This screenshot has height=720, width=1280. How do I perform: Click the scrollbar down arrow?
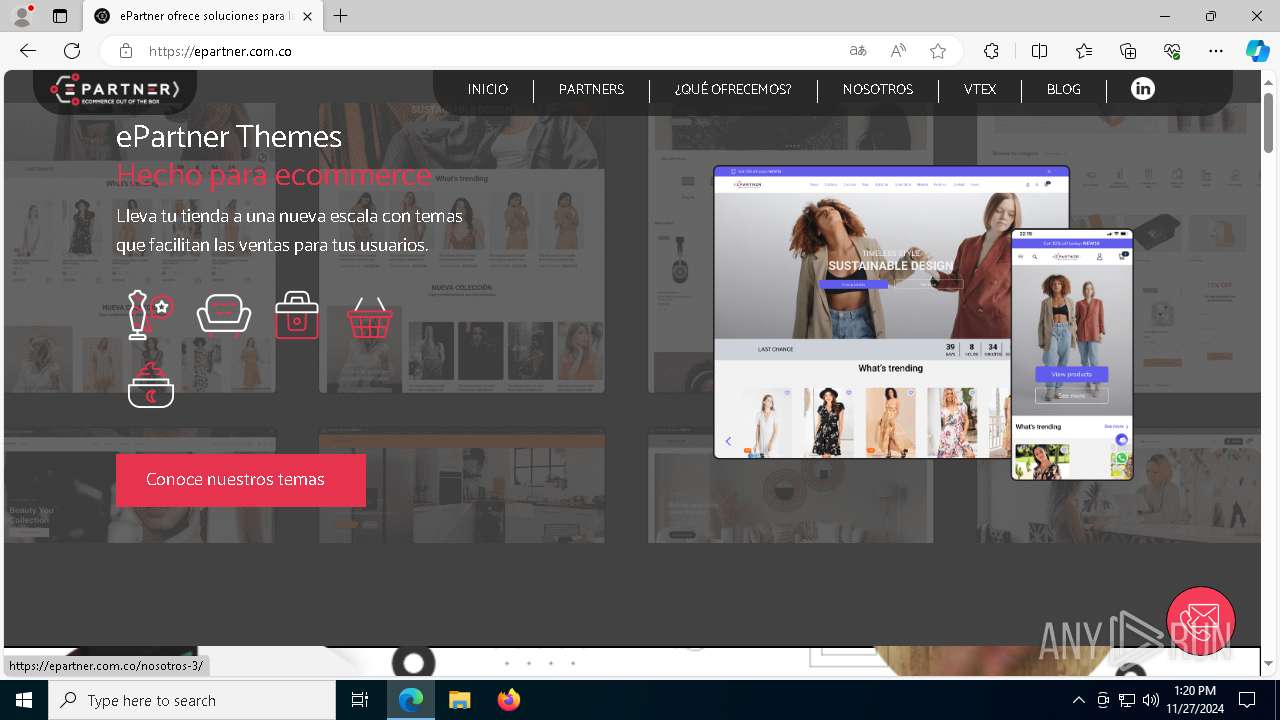tap(1268, 663)
